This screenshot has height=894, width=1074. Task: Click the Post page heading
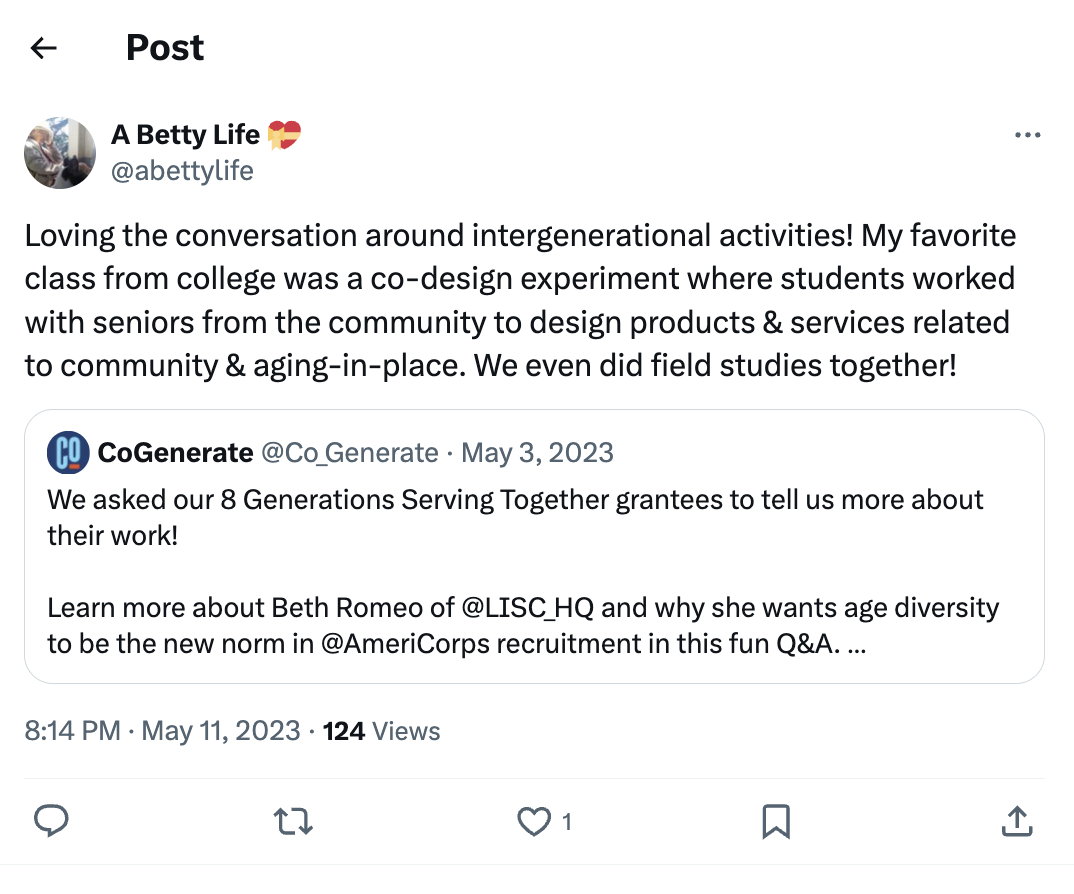(x=165, y=48)
